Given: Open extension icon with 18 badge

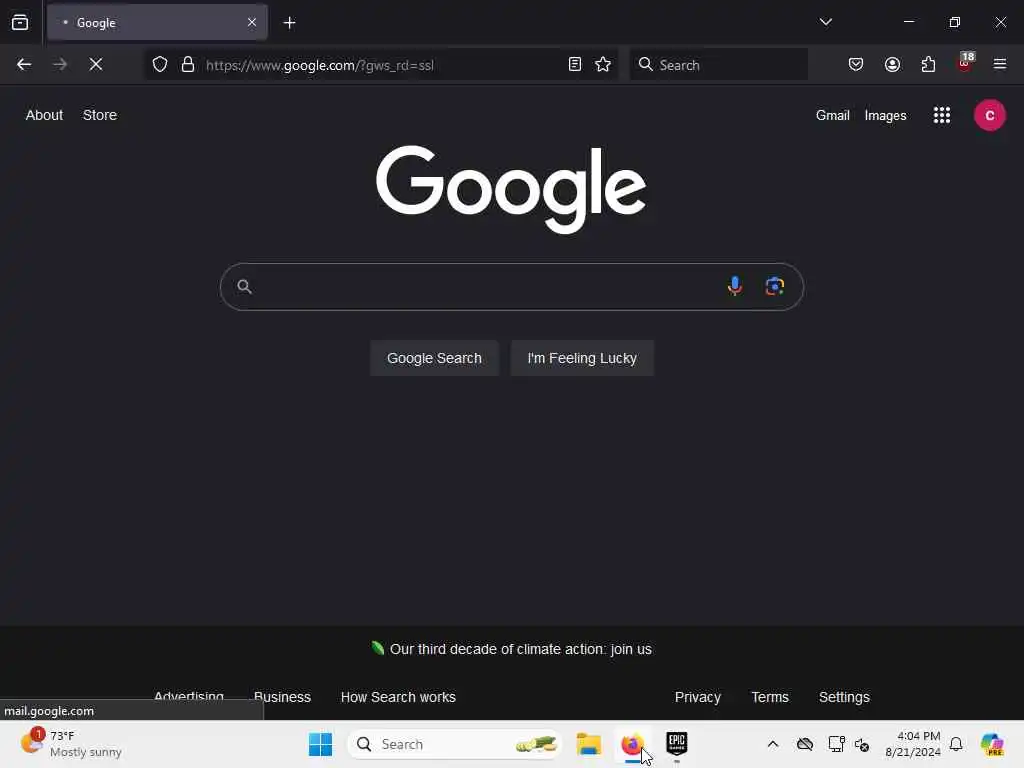Looking at the screenshot, I should point(965,62).
